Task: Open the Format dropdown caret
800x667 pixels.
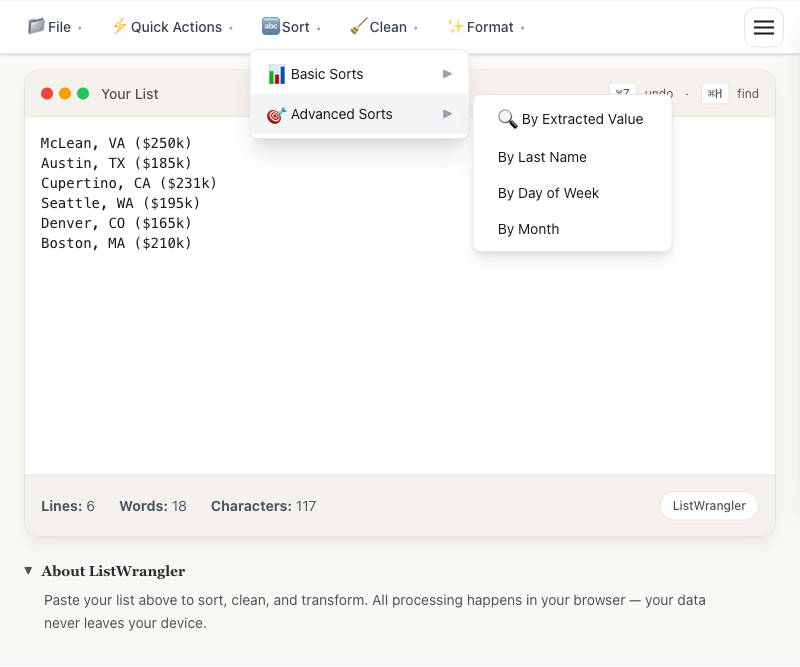Action: click(x=521, y=28)
